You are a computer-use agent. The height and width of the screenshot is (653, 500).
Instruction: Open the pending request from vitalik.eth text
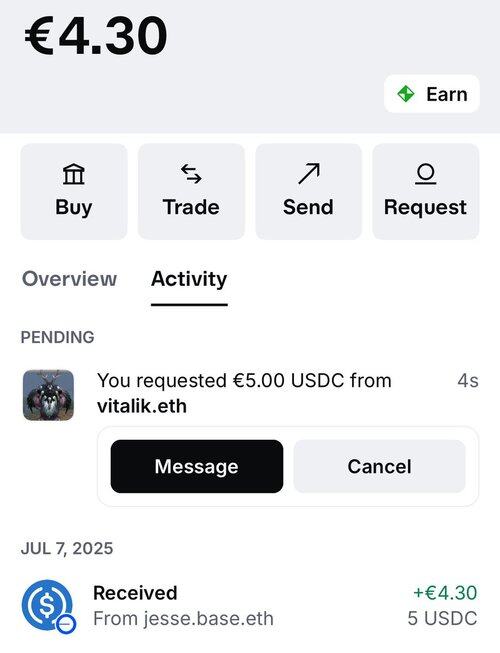click(x=244, y=393)
